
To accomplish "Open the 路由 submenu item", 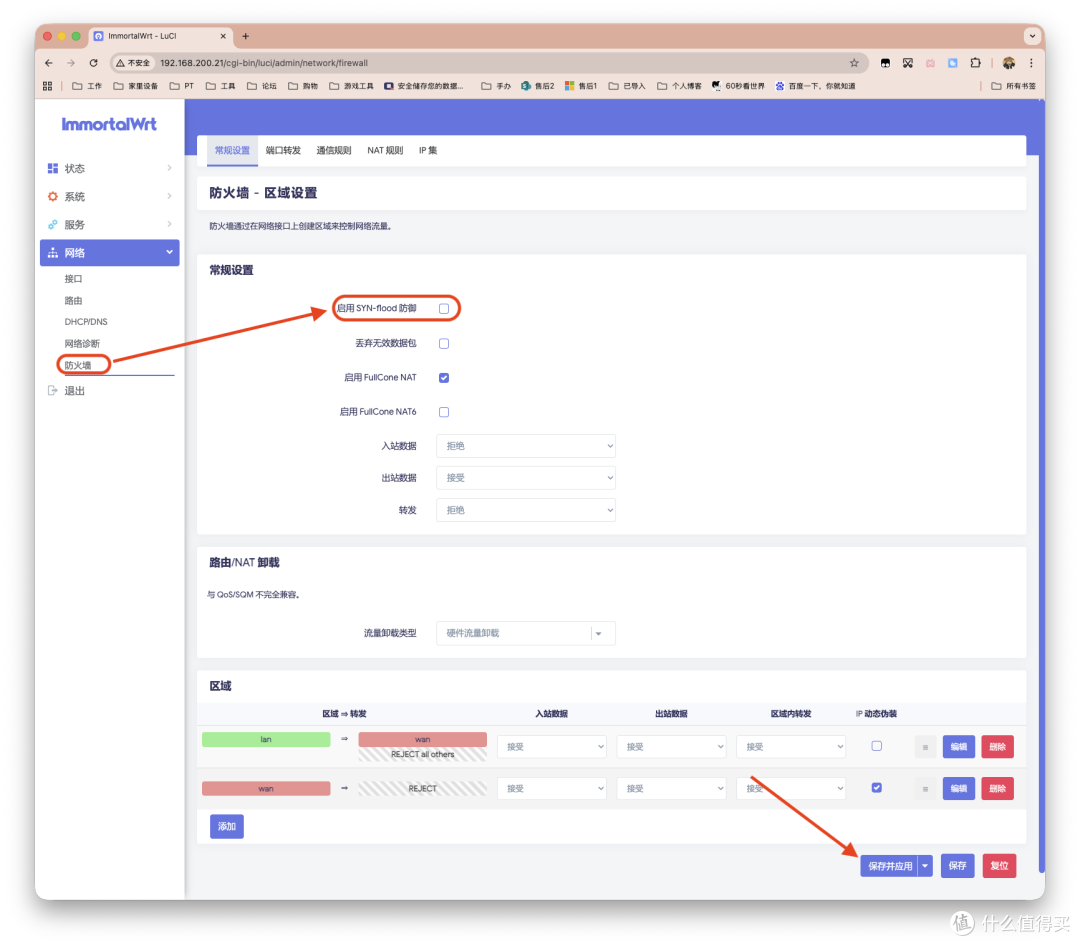I will pos(73,300).
